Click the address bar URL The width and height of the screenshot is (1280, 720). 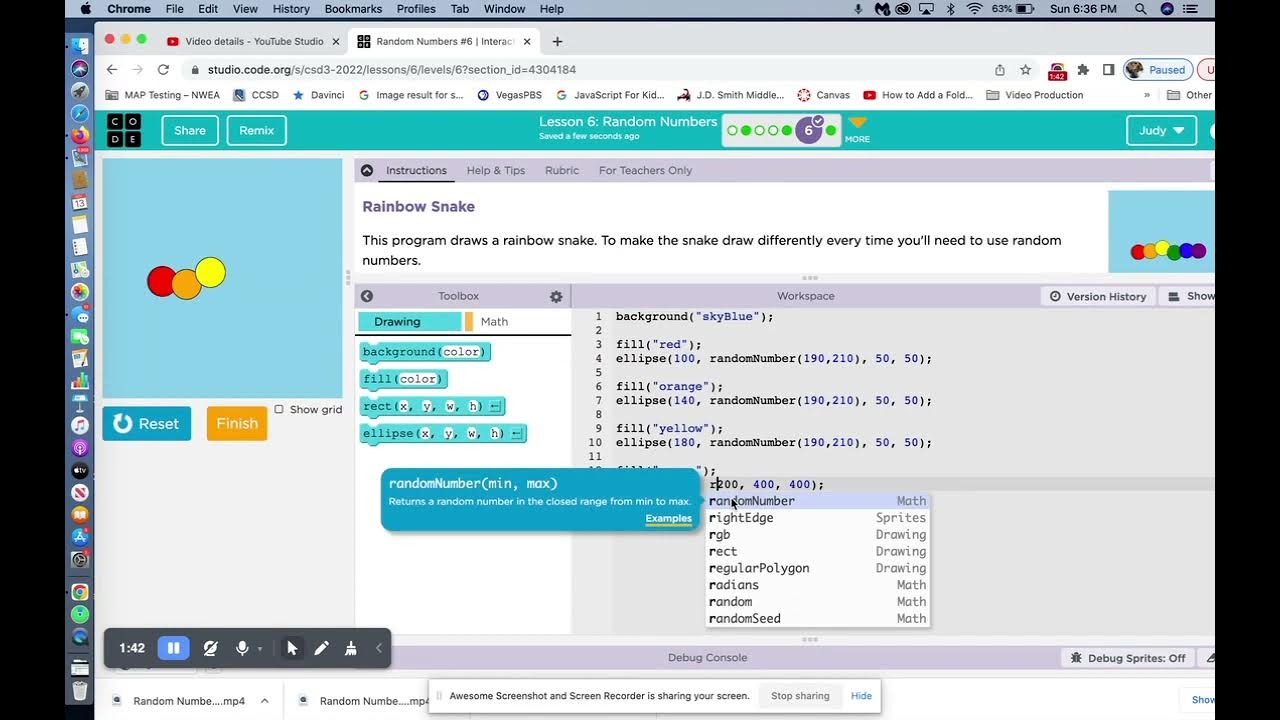point(391,70)
